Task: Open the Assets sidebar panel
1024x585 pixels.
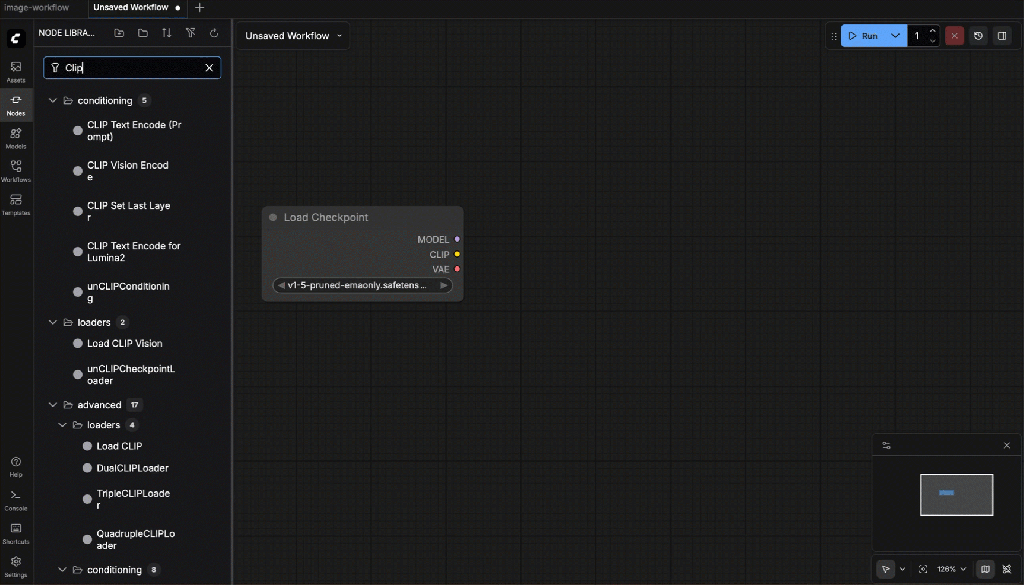Action: pyautogui.click(x=16, y=71)
